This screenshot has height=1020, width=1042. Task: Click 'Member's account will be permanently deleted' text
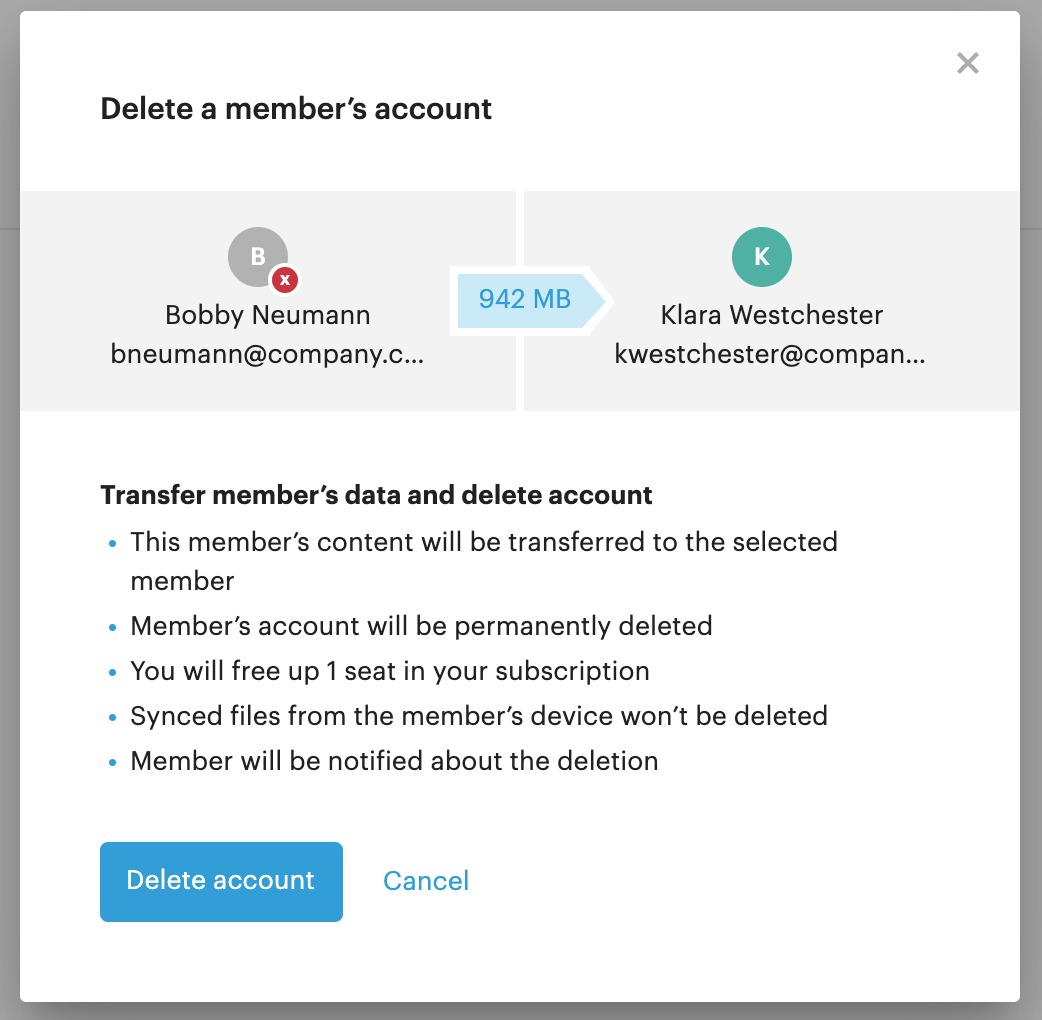421,626
